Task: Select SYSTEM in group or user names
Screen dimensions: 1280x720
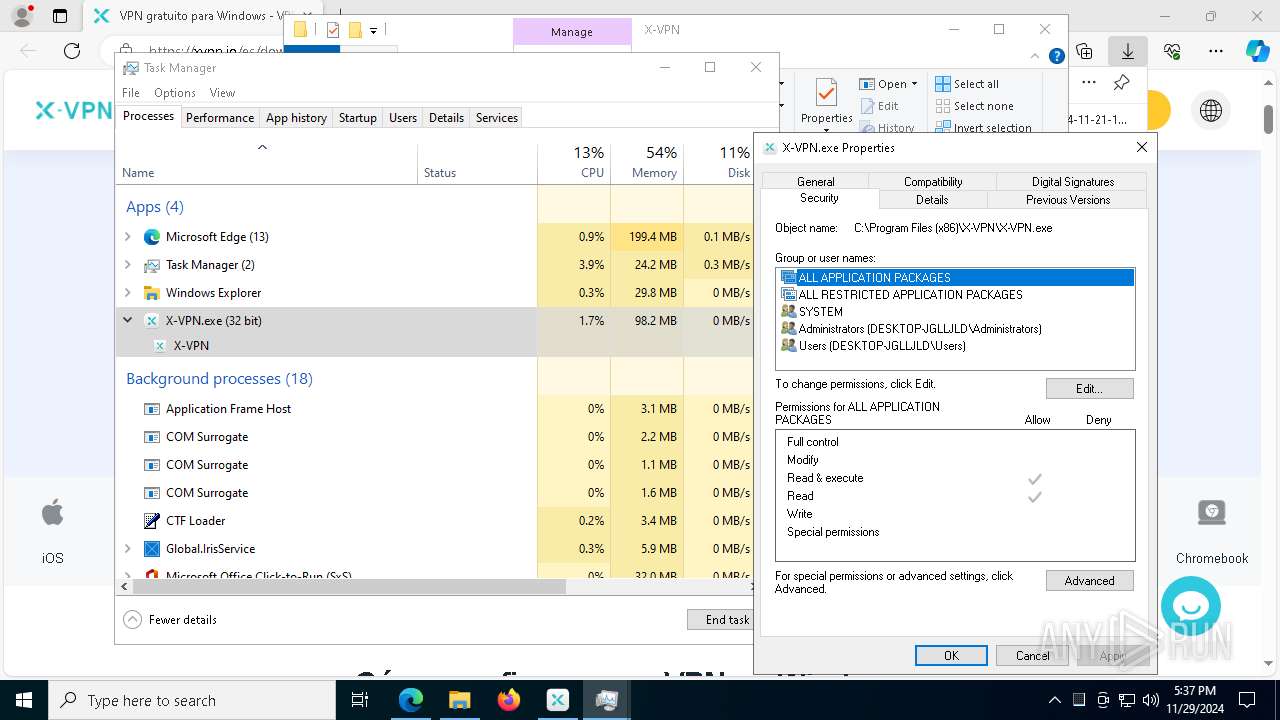Action: pyautogui.click(x=820, y=312)
